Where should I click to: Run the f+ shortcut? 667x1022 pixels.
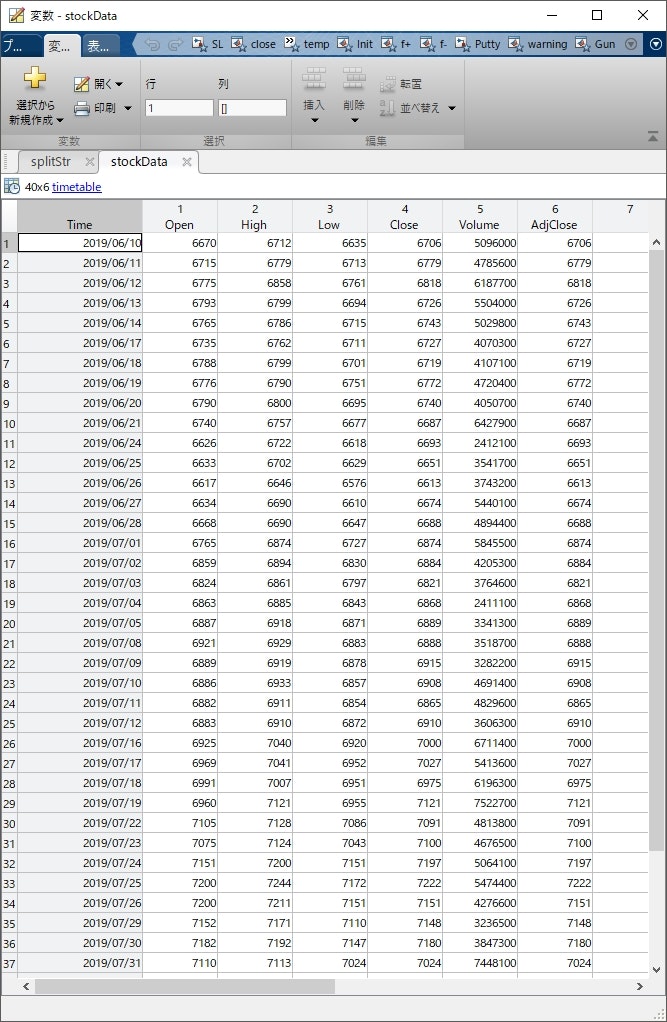[x=396, y=44]
